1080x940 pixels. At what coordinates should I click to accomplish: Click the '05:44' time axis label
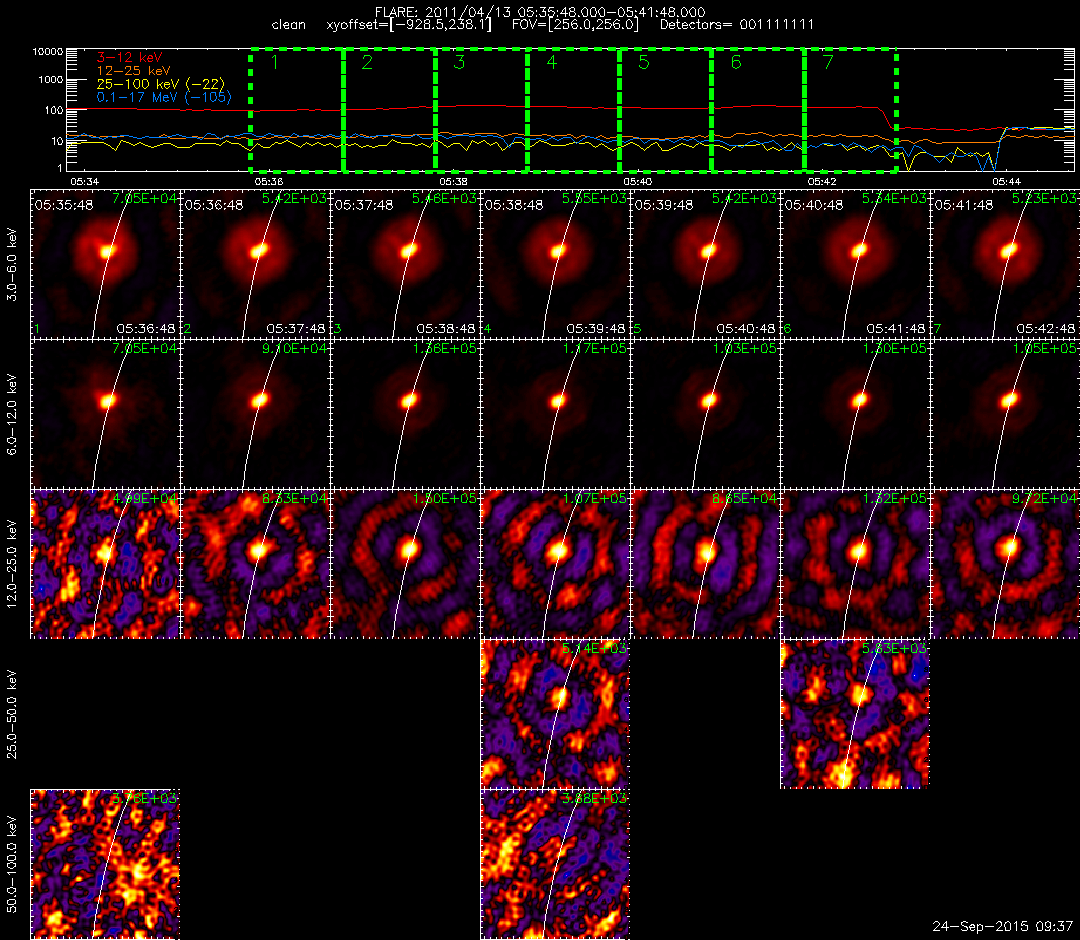click(x=1006, y=182)
